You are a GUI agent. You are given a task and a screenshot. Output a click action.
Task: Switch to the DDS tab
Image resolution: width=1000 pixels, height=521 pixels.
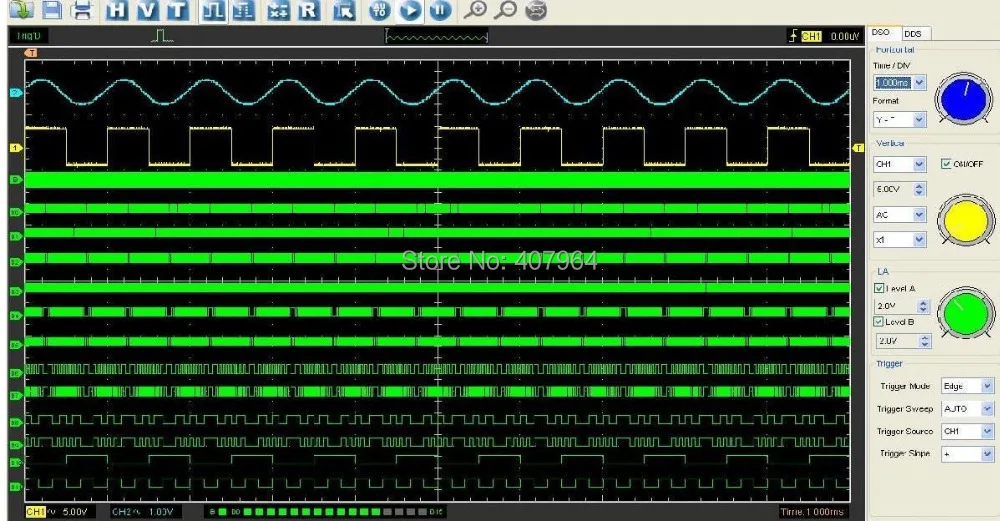tap(912, 34)
